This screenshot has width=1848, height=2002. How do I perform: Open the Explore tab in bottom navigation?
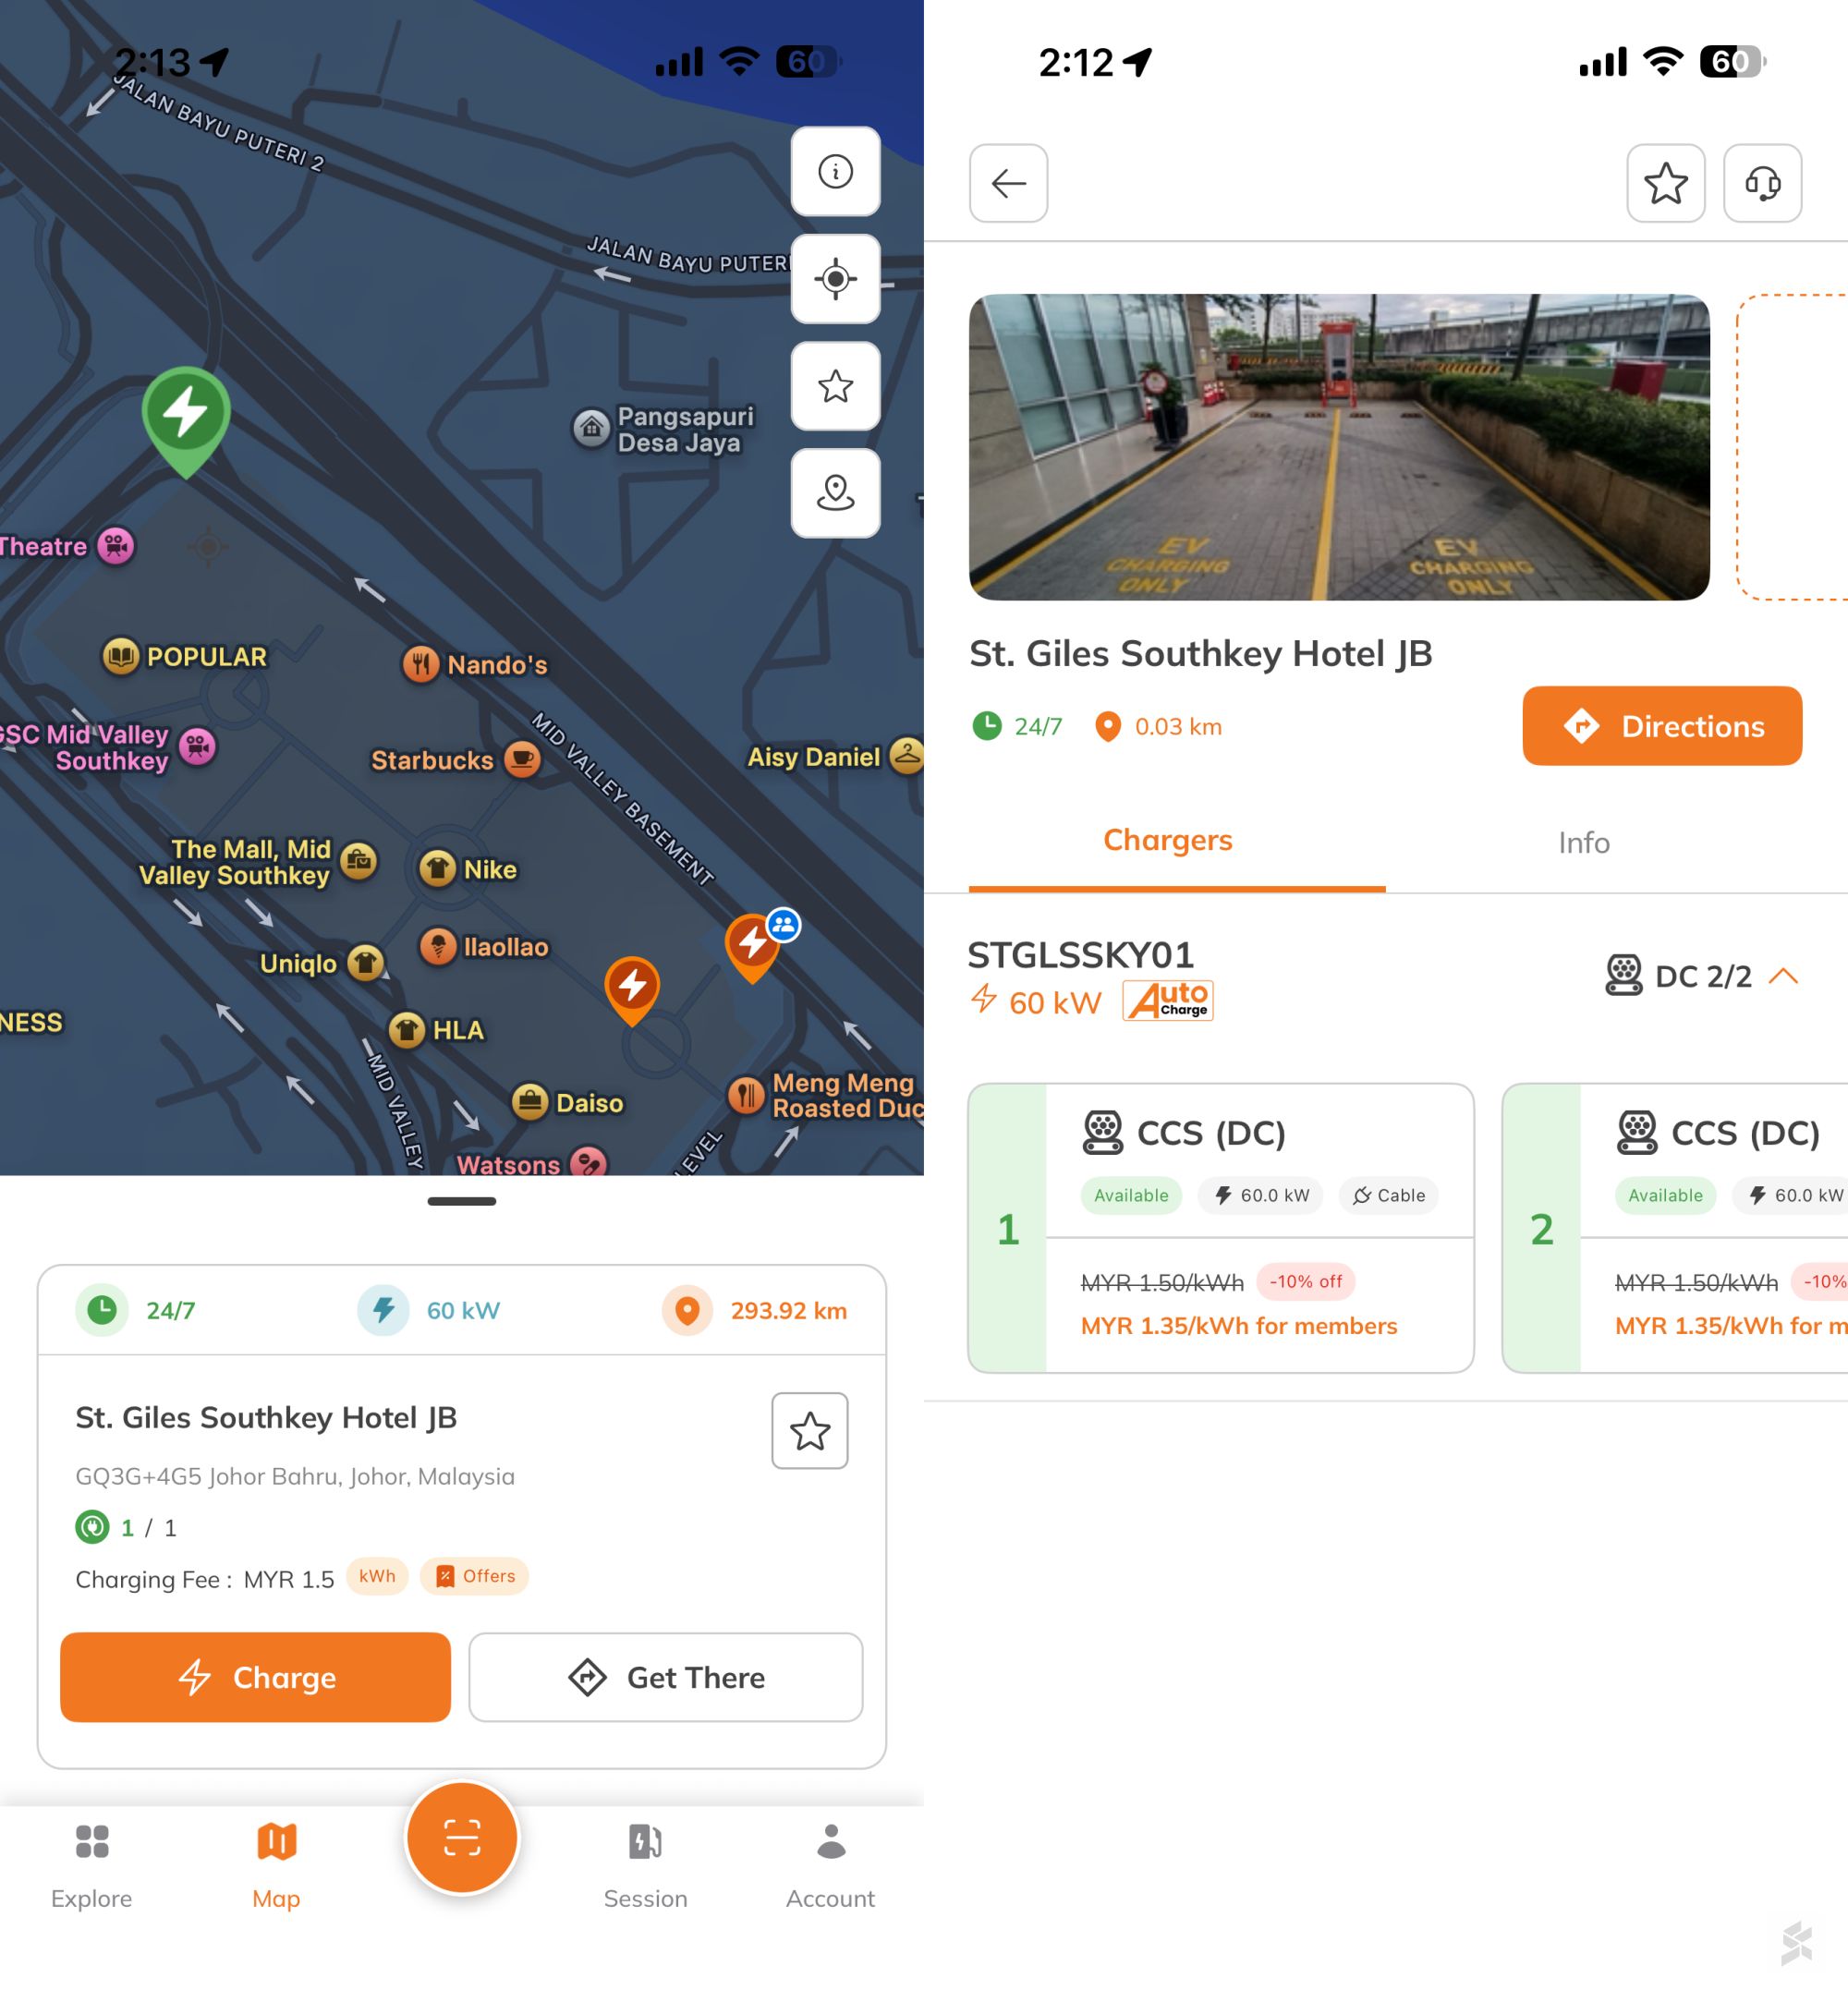[91, 1862]
